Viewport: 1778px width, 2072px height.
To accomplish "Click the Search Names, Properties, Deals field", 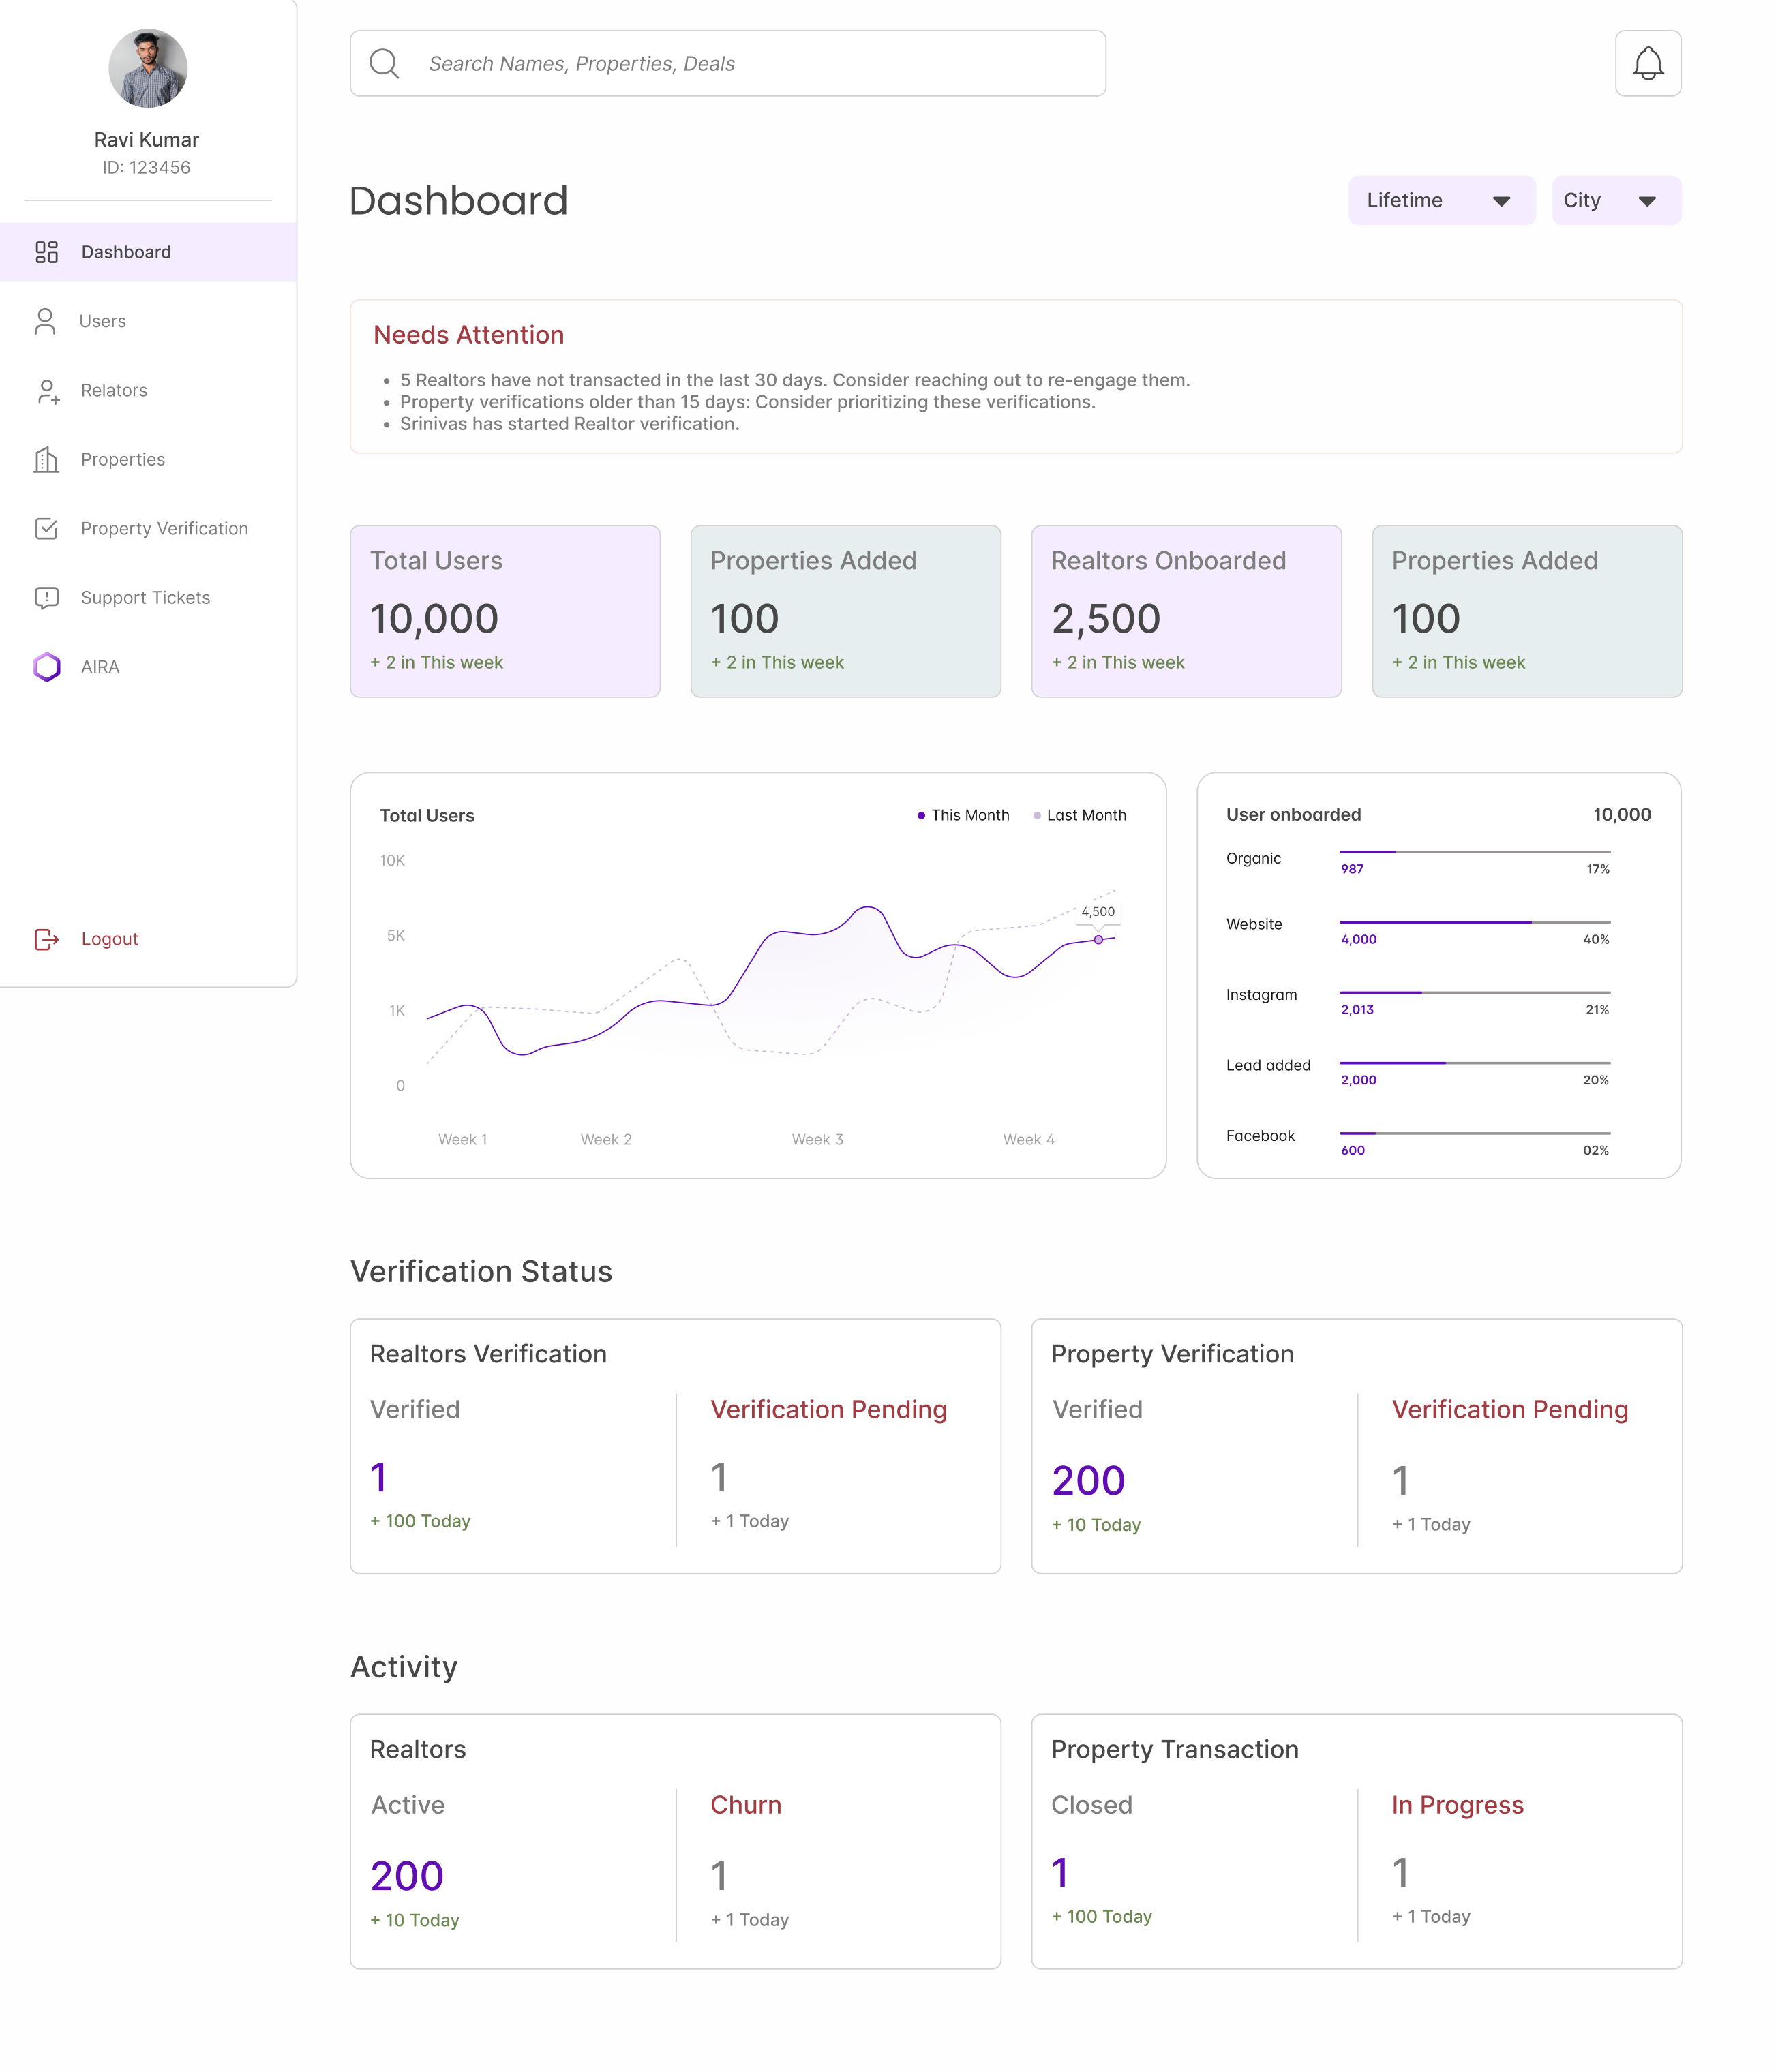I will coord(727,63).
